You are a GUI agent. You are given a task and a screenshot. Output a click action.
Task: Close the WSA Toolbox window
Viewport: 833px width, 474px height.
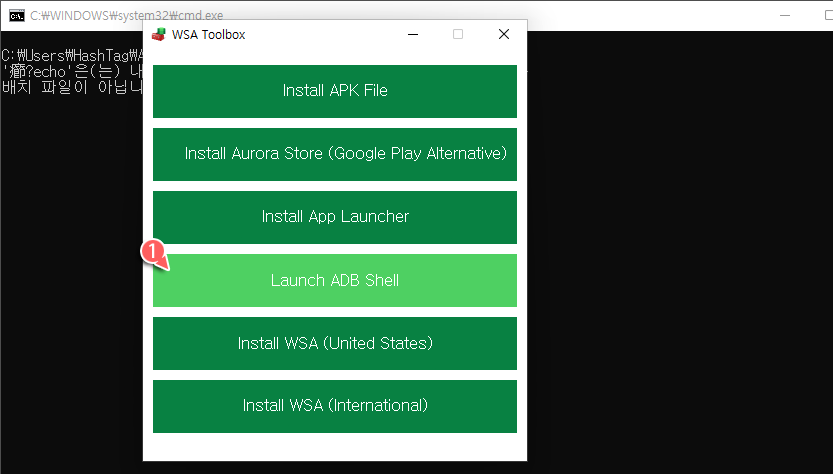pyautogui.click(x=504, y=35)
